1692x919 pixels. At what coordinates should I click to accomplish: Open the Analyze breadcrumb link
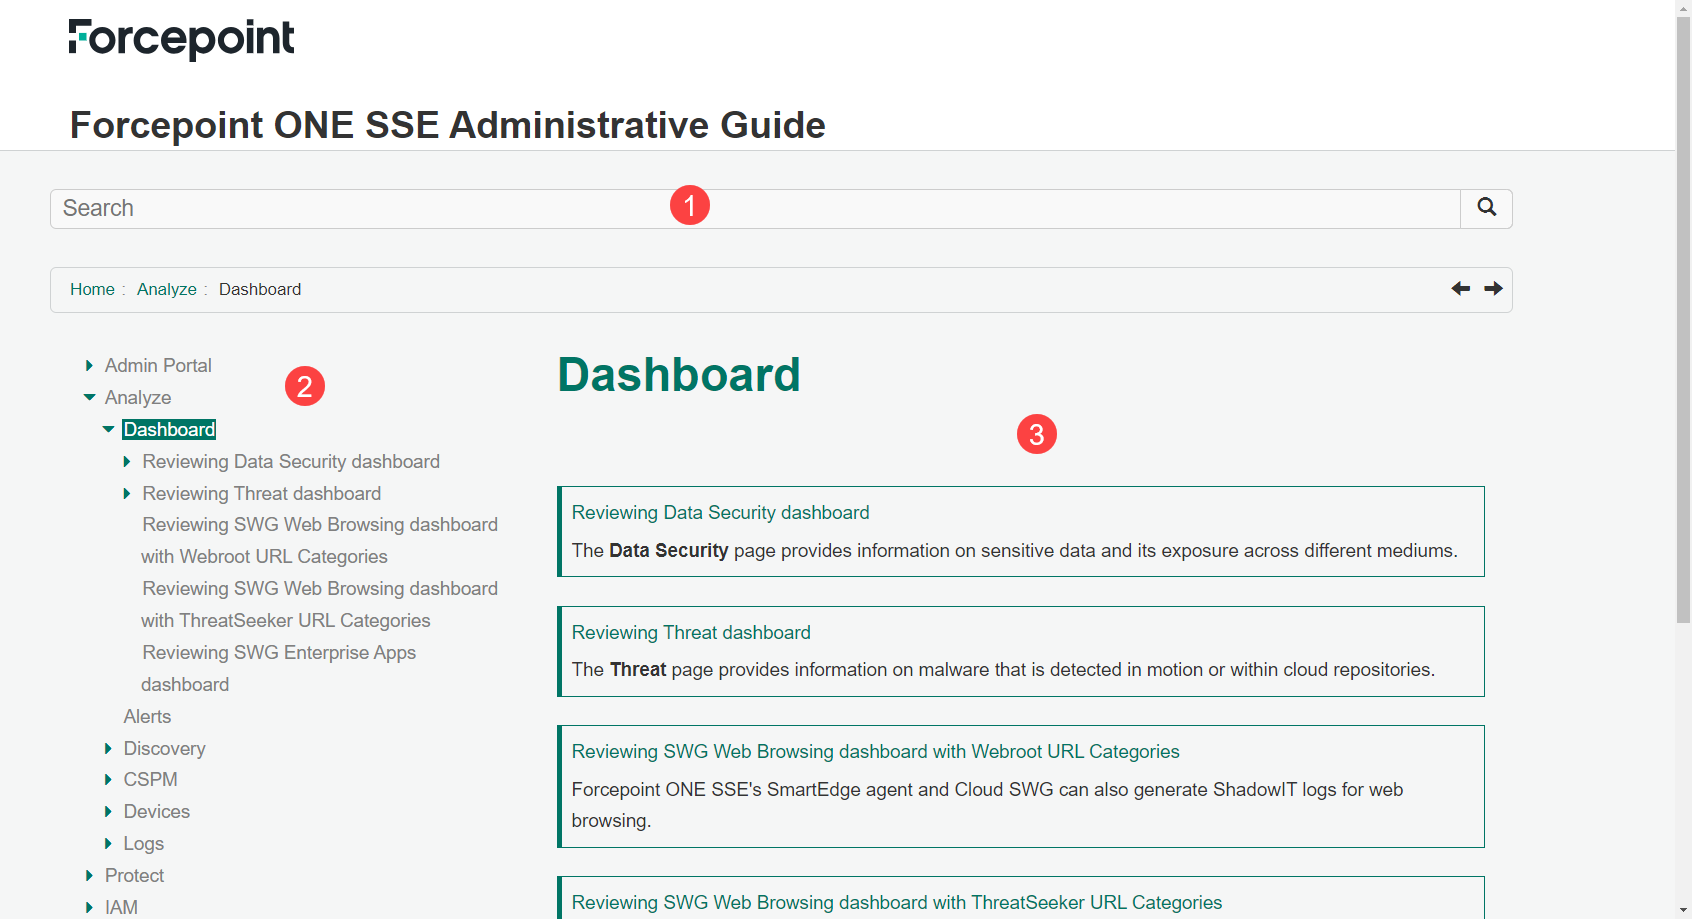click(x=166, y=289)
